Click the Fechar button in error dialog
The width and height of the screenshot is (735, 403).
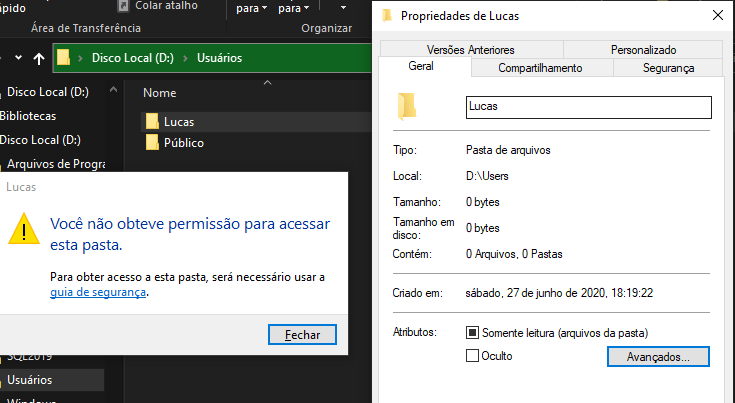302,335
